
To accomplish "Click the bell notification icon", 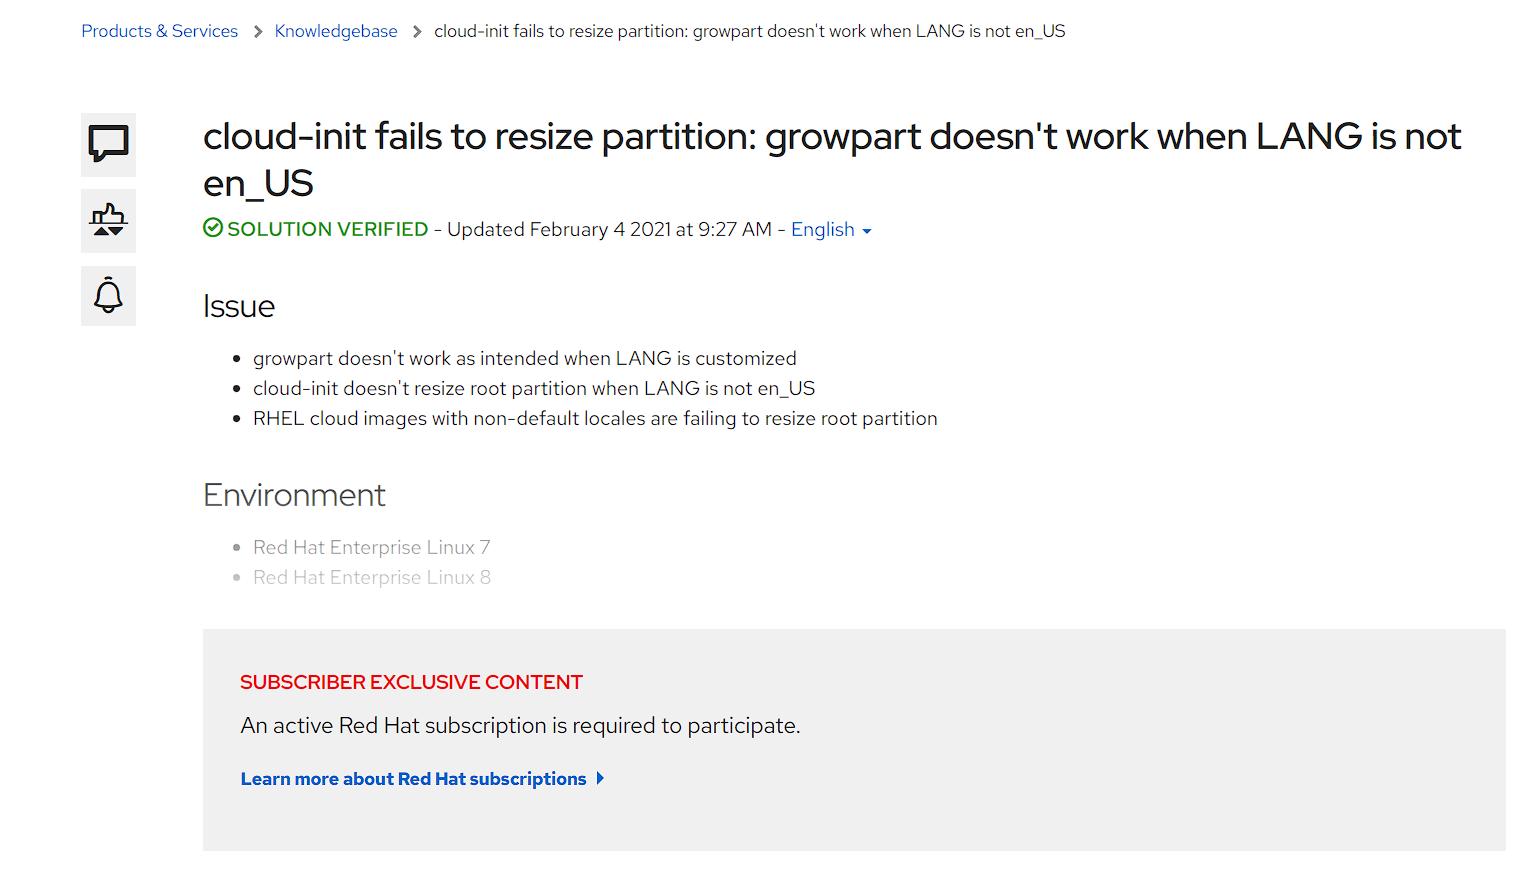I will 108,296.
